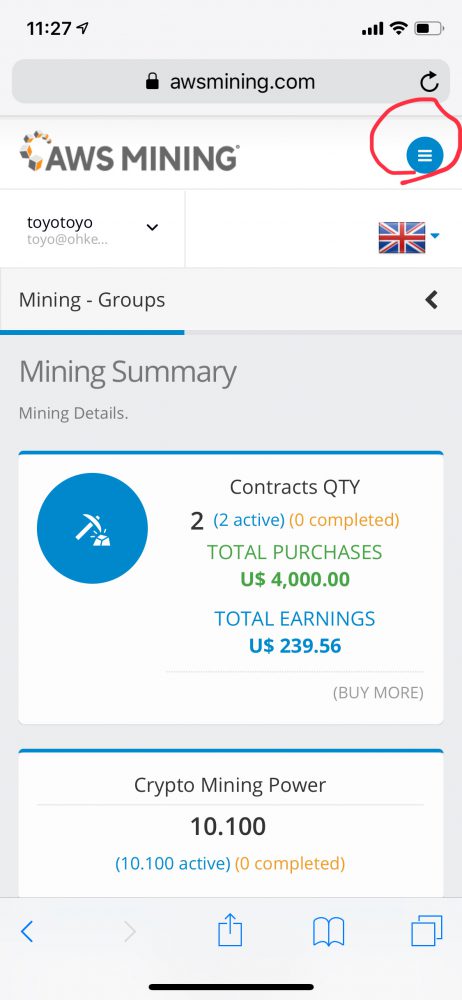Tap the Safari forward arrow
Image resolution: width=462 pixels, height=1000 pixels.
(130, 932)
